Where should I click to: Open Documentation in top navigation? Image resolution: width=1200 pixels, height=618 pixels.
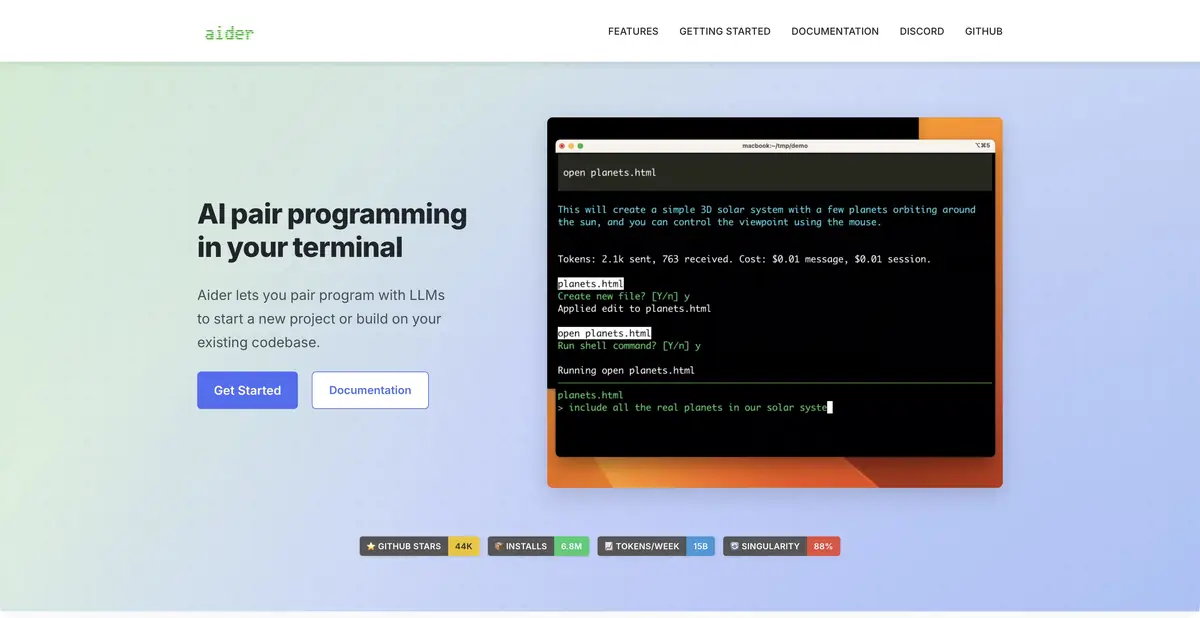pos(835,31)
